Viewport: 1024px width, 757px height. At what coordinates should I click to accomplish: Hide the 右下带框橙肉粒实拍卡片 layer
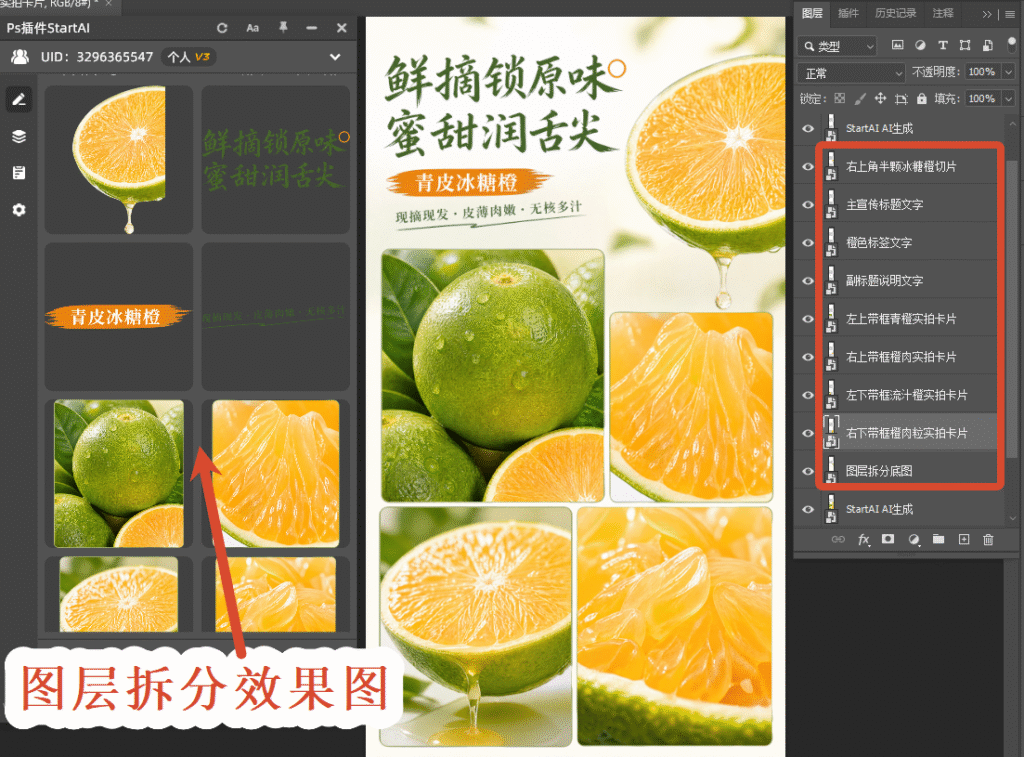pyautogui.click(x=808, y=432)
